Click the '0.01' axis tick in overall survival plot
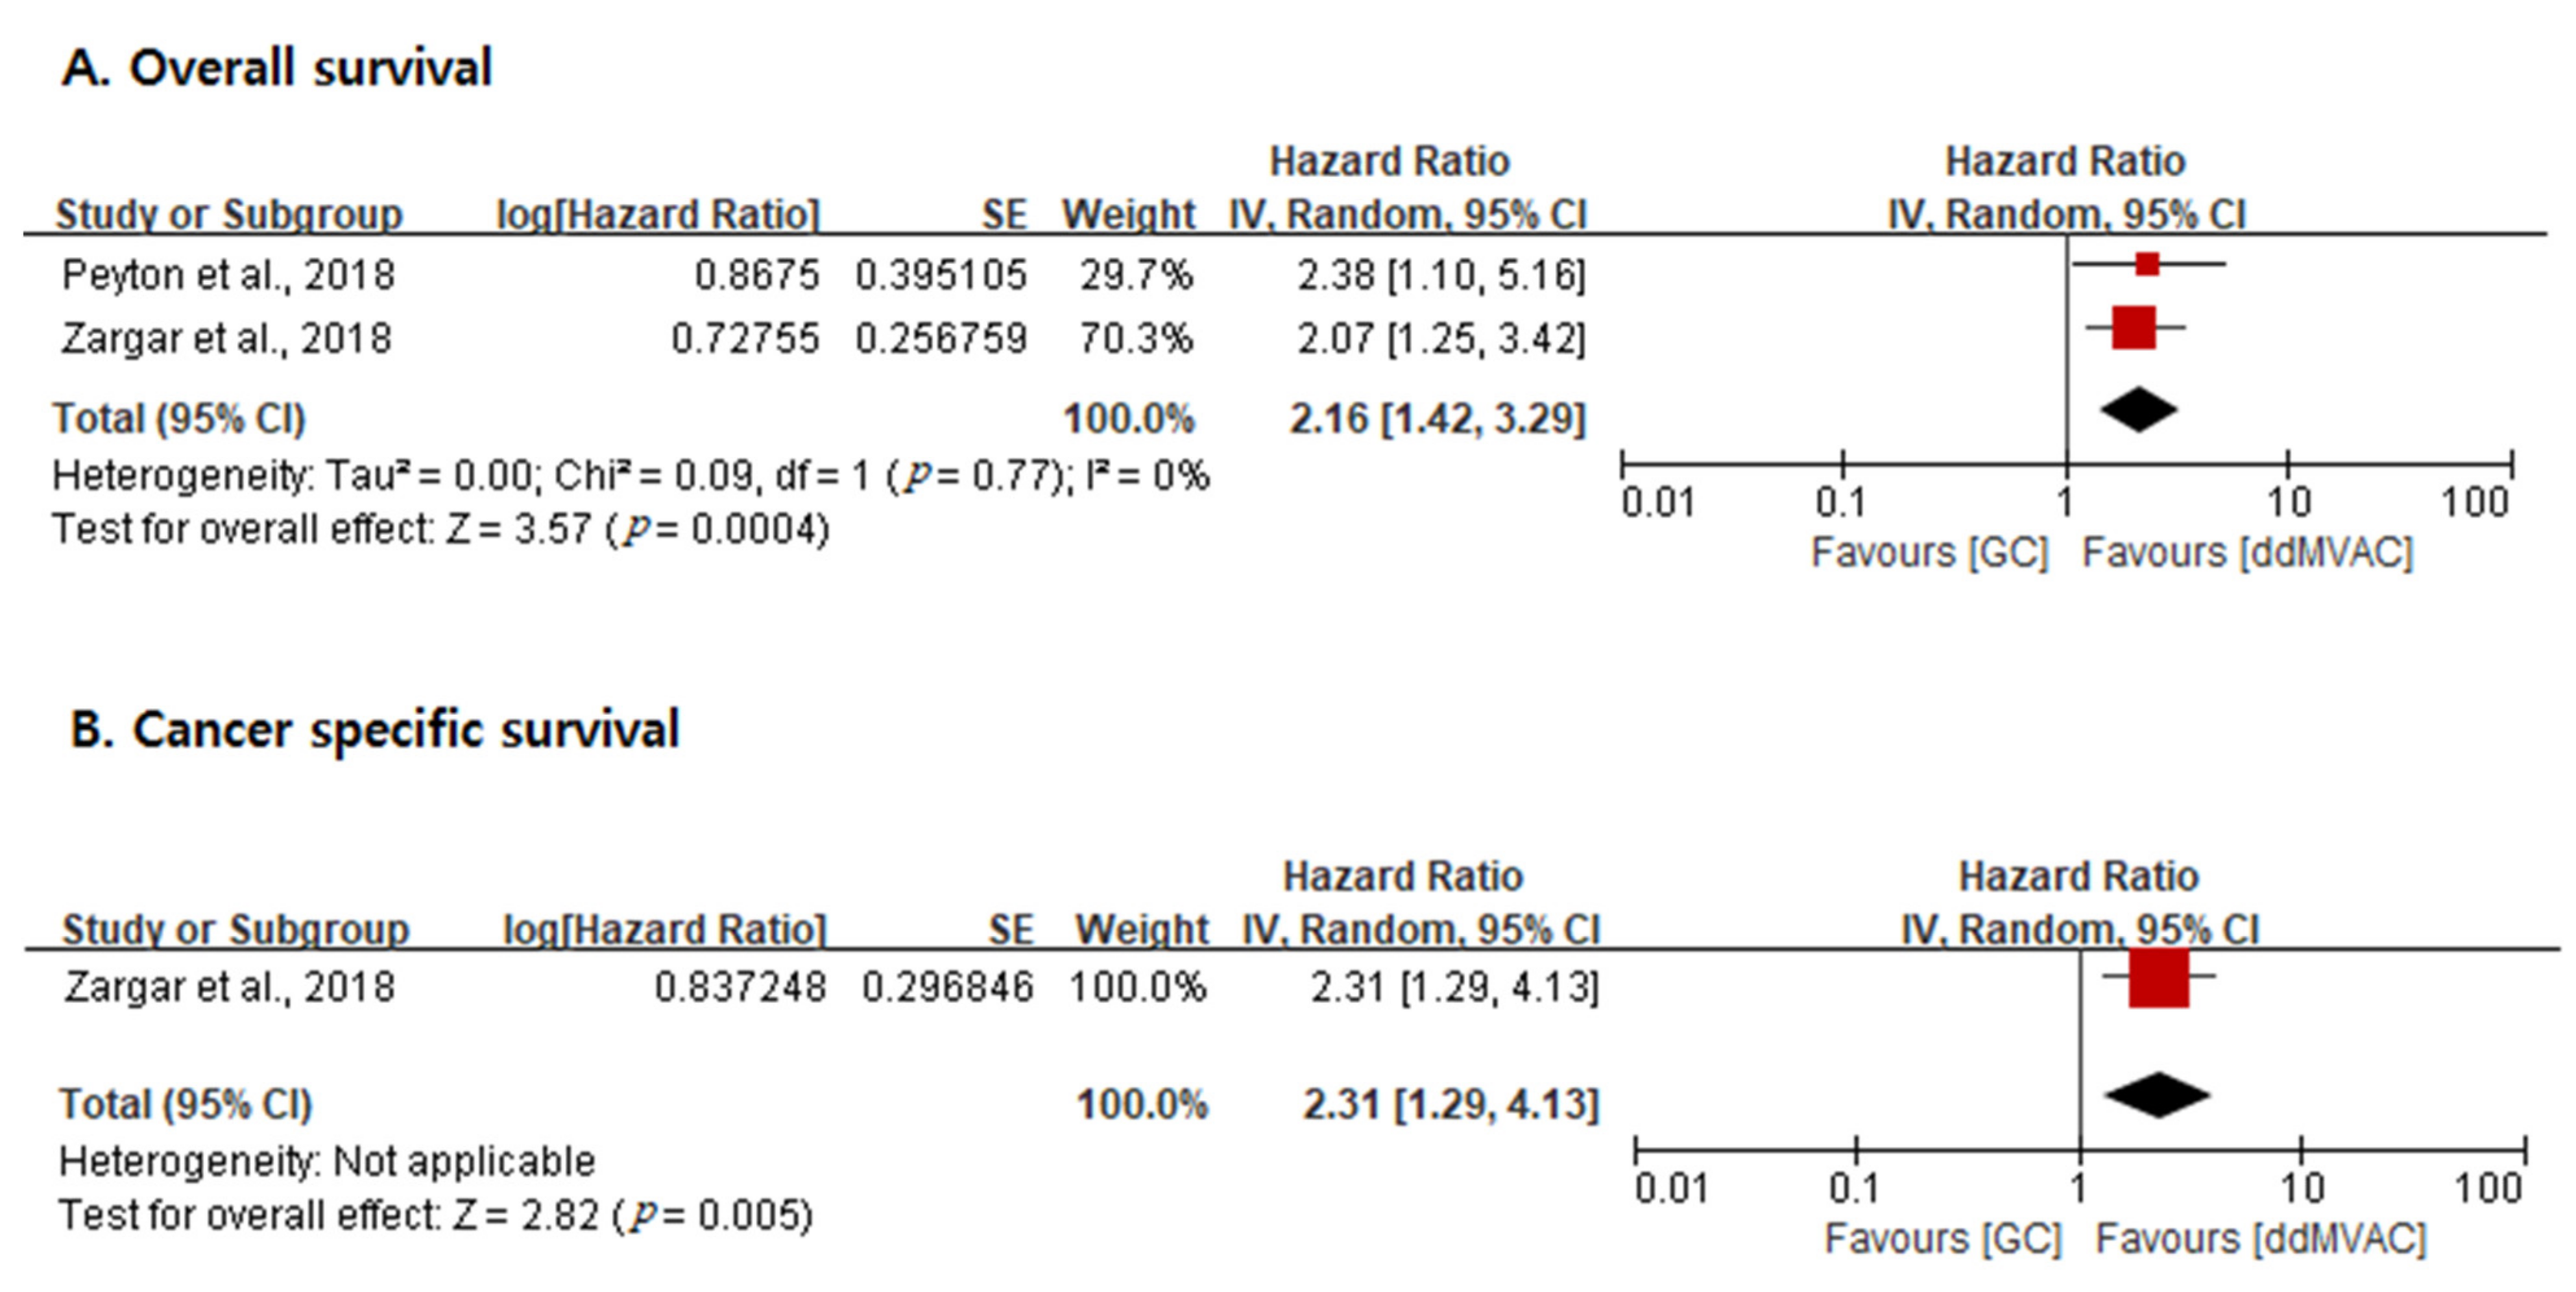Image resolution: width=2576 pixels, height=1292 pixels. point(1658,502)
